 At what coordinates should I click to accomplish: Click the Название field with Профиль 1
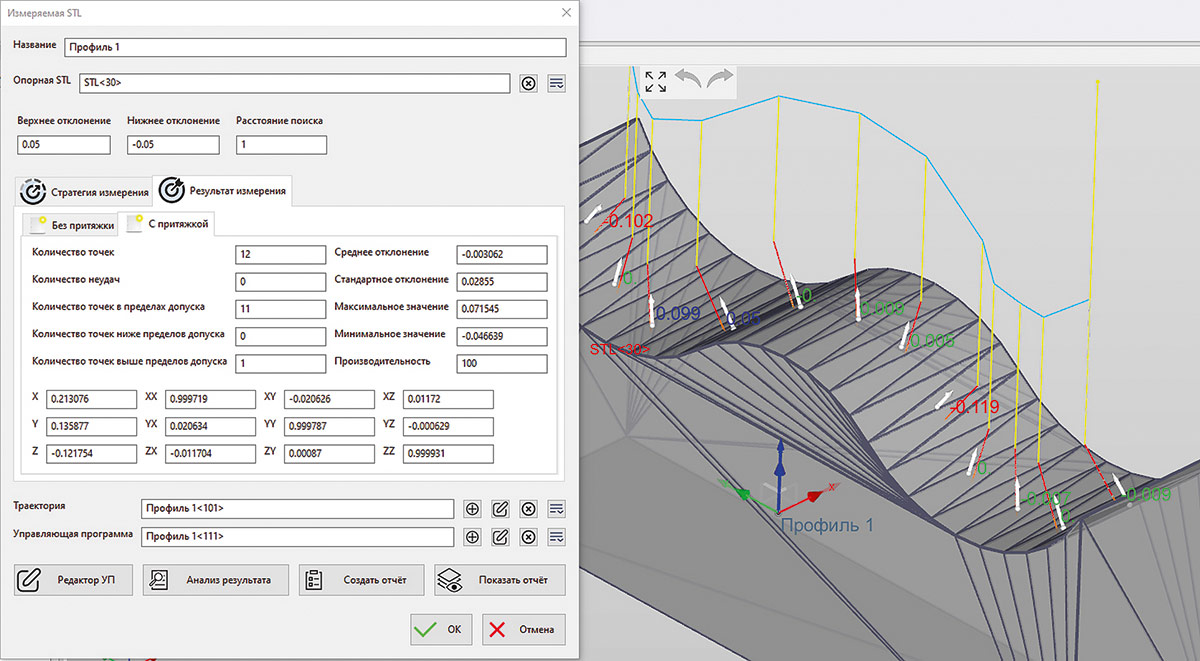click(315, 47)
